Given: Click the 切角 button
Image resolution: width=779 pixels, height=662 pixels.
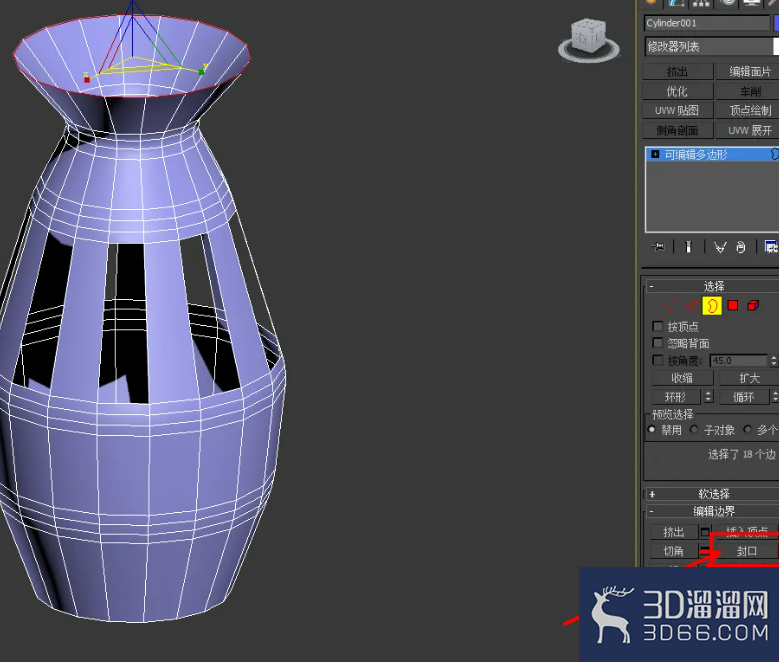Looking at the screenshot, I should 674,551.
